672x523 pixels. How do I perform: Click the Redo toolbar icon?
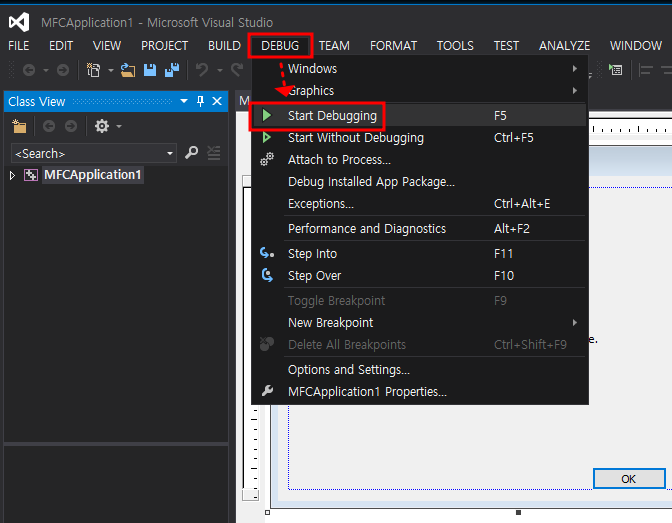tap(237, 69)
